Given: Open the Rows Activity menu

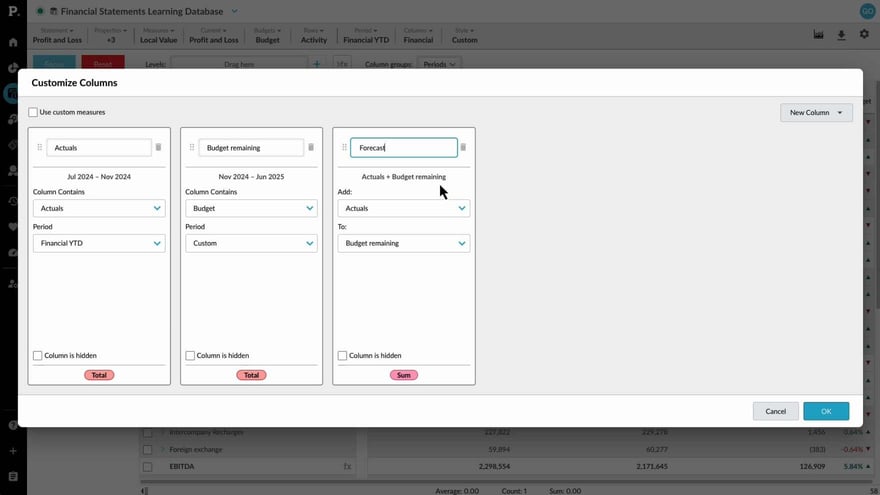Looking at the screenshot, I should [314, 35].
